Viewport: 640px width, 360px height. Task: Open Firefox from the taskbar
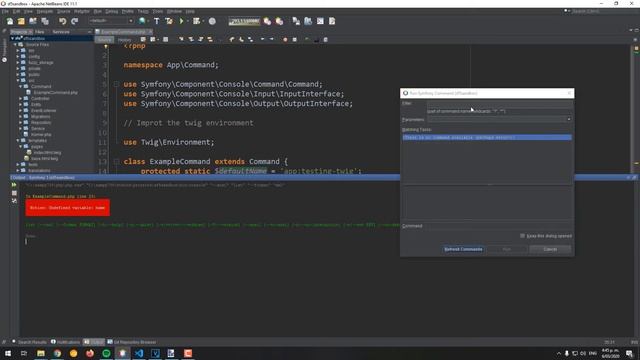click(x=90, y=353)
